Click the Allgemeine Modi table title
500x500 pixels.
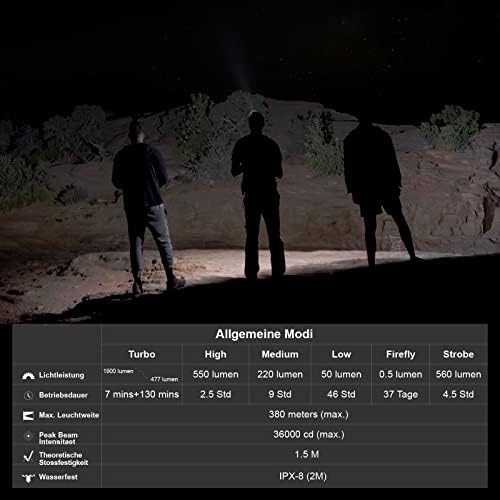coord(264,334)
